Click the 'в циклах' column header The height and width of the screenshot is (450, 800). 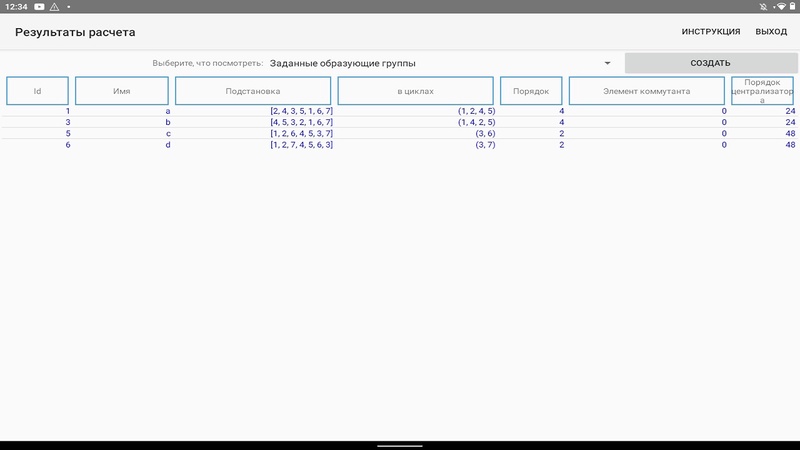pyautogui.click(x=415, y=91)
